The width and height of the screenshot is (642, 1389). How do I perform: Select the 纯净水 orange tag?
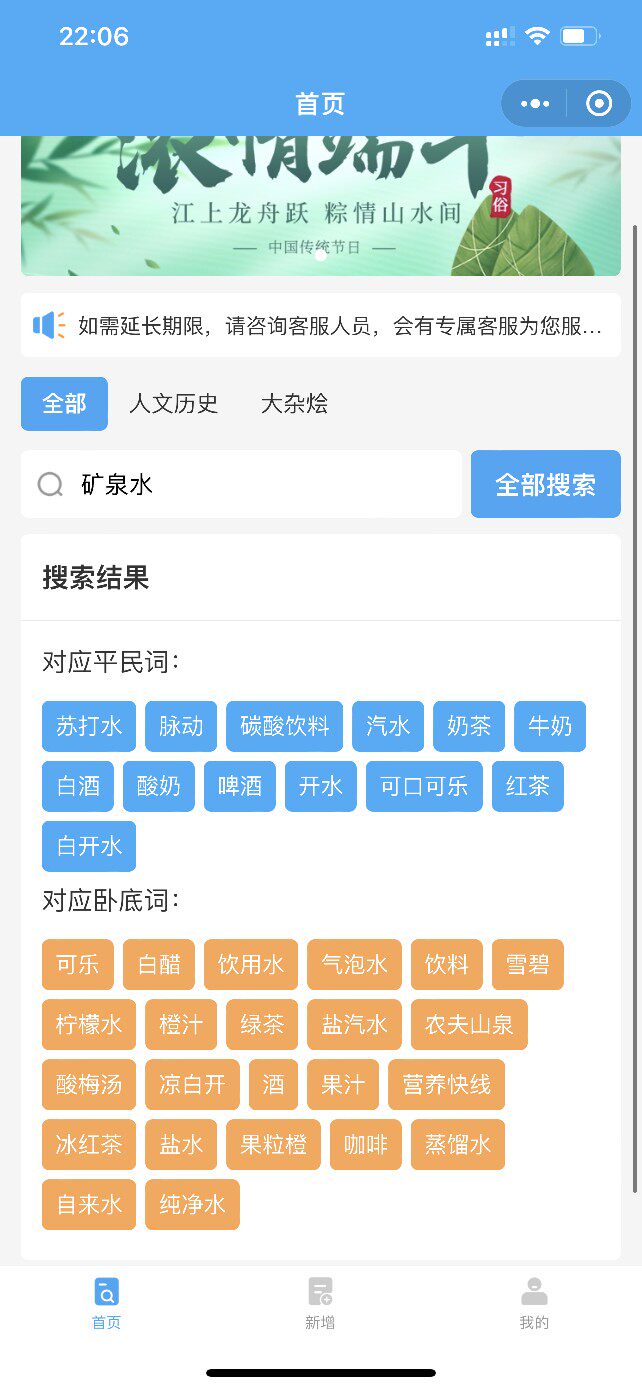[192, 1204]
